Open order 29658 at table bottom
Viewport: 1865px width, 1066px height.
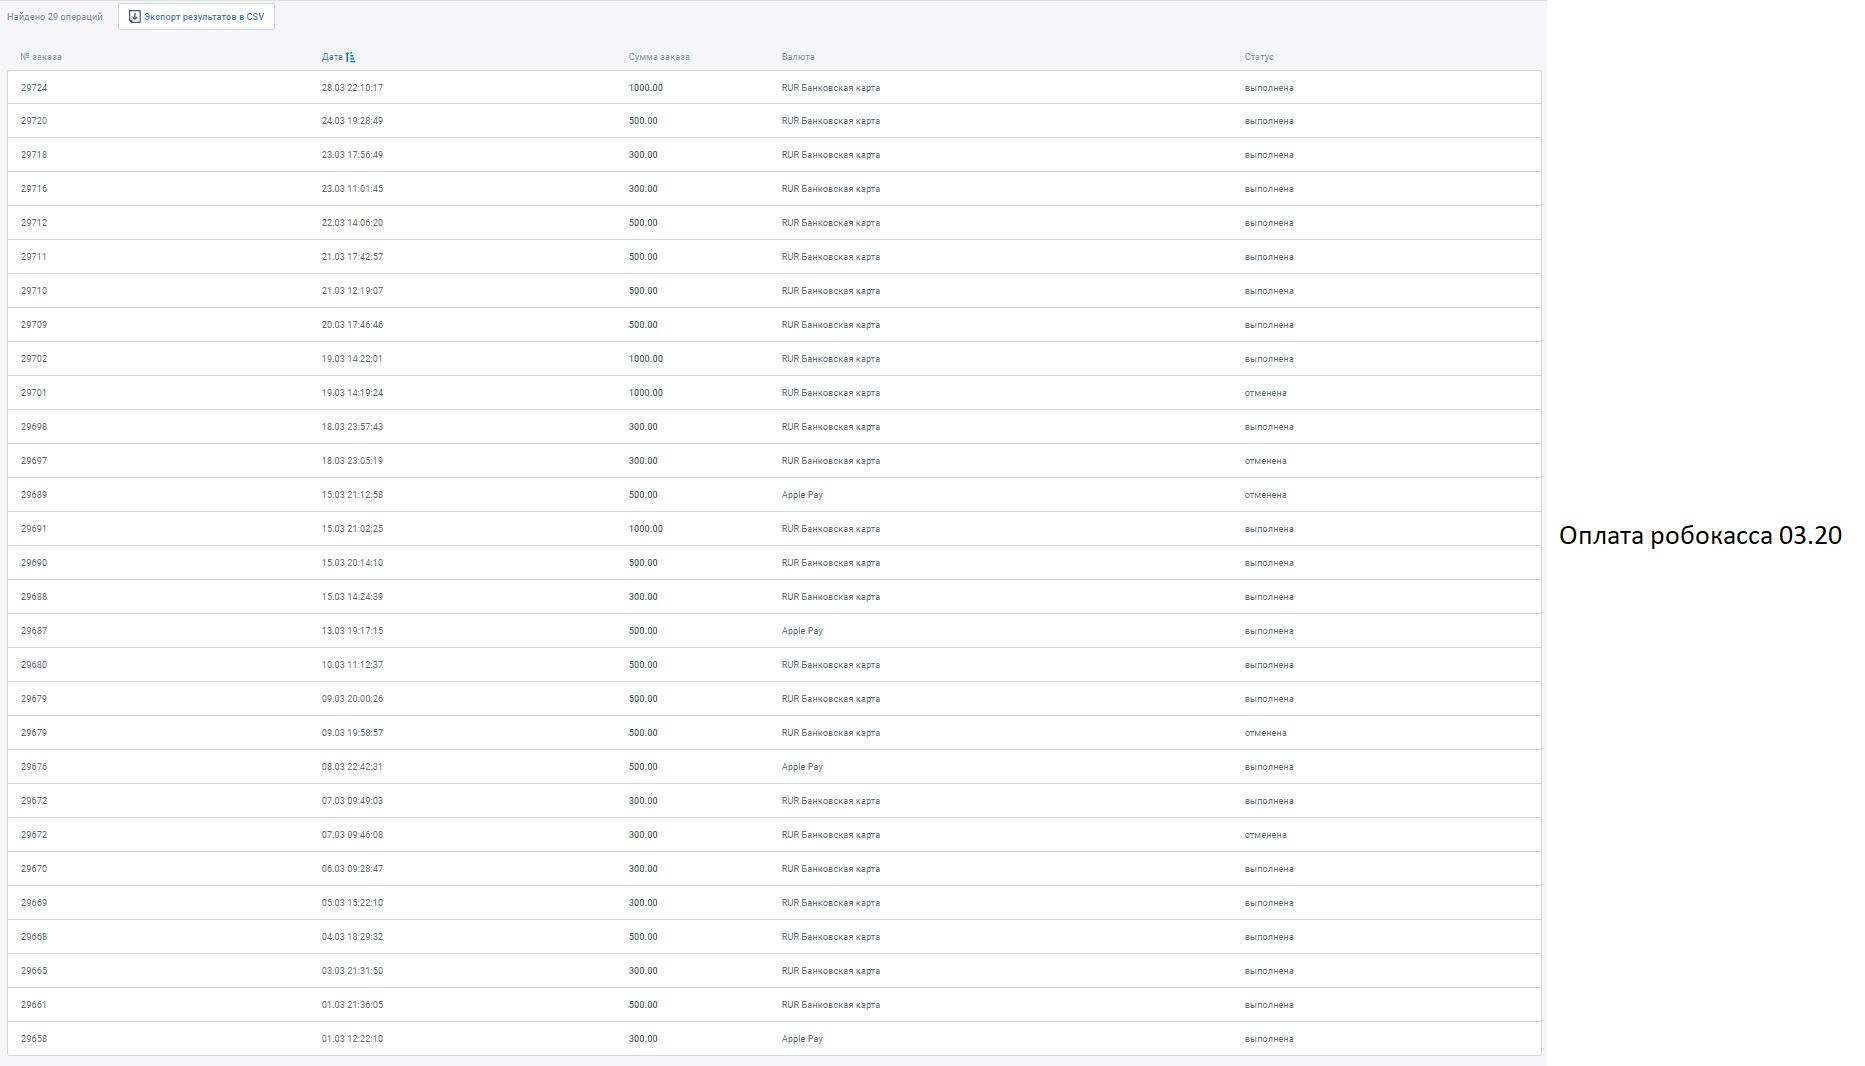point(774,1039)
